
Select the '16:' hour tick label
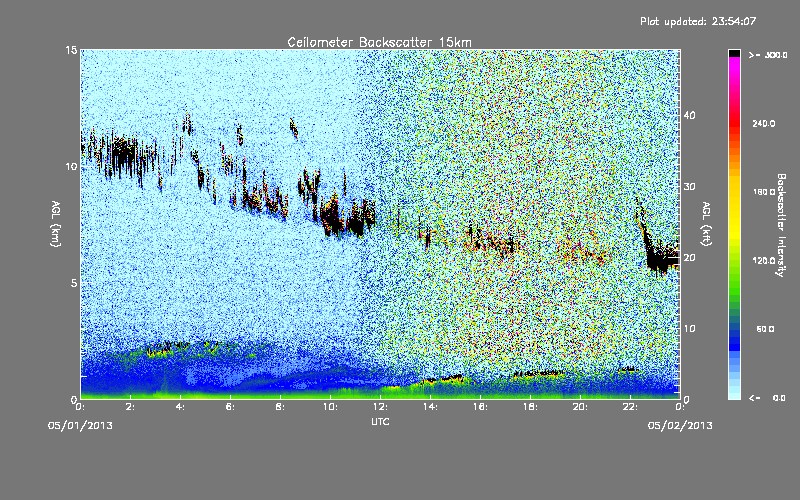coord(480,407)
